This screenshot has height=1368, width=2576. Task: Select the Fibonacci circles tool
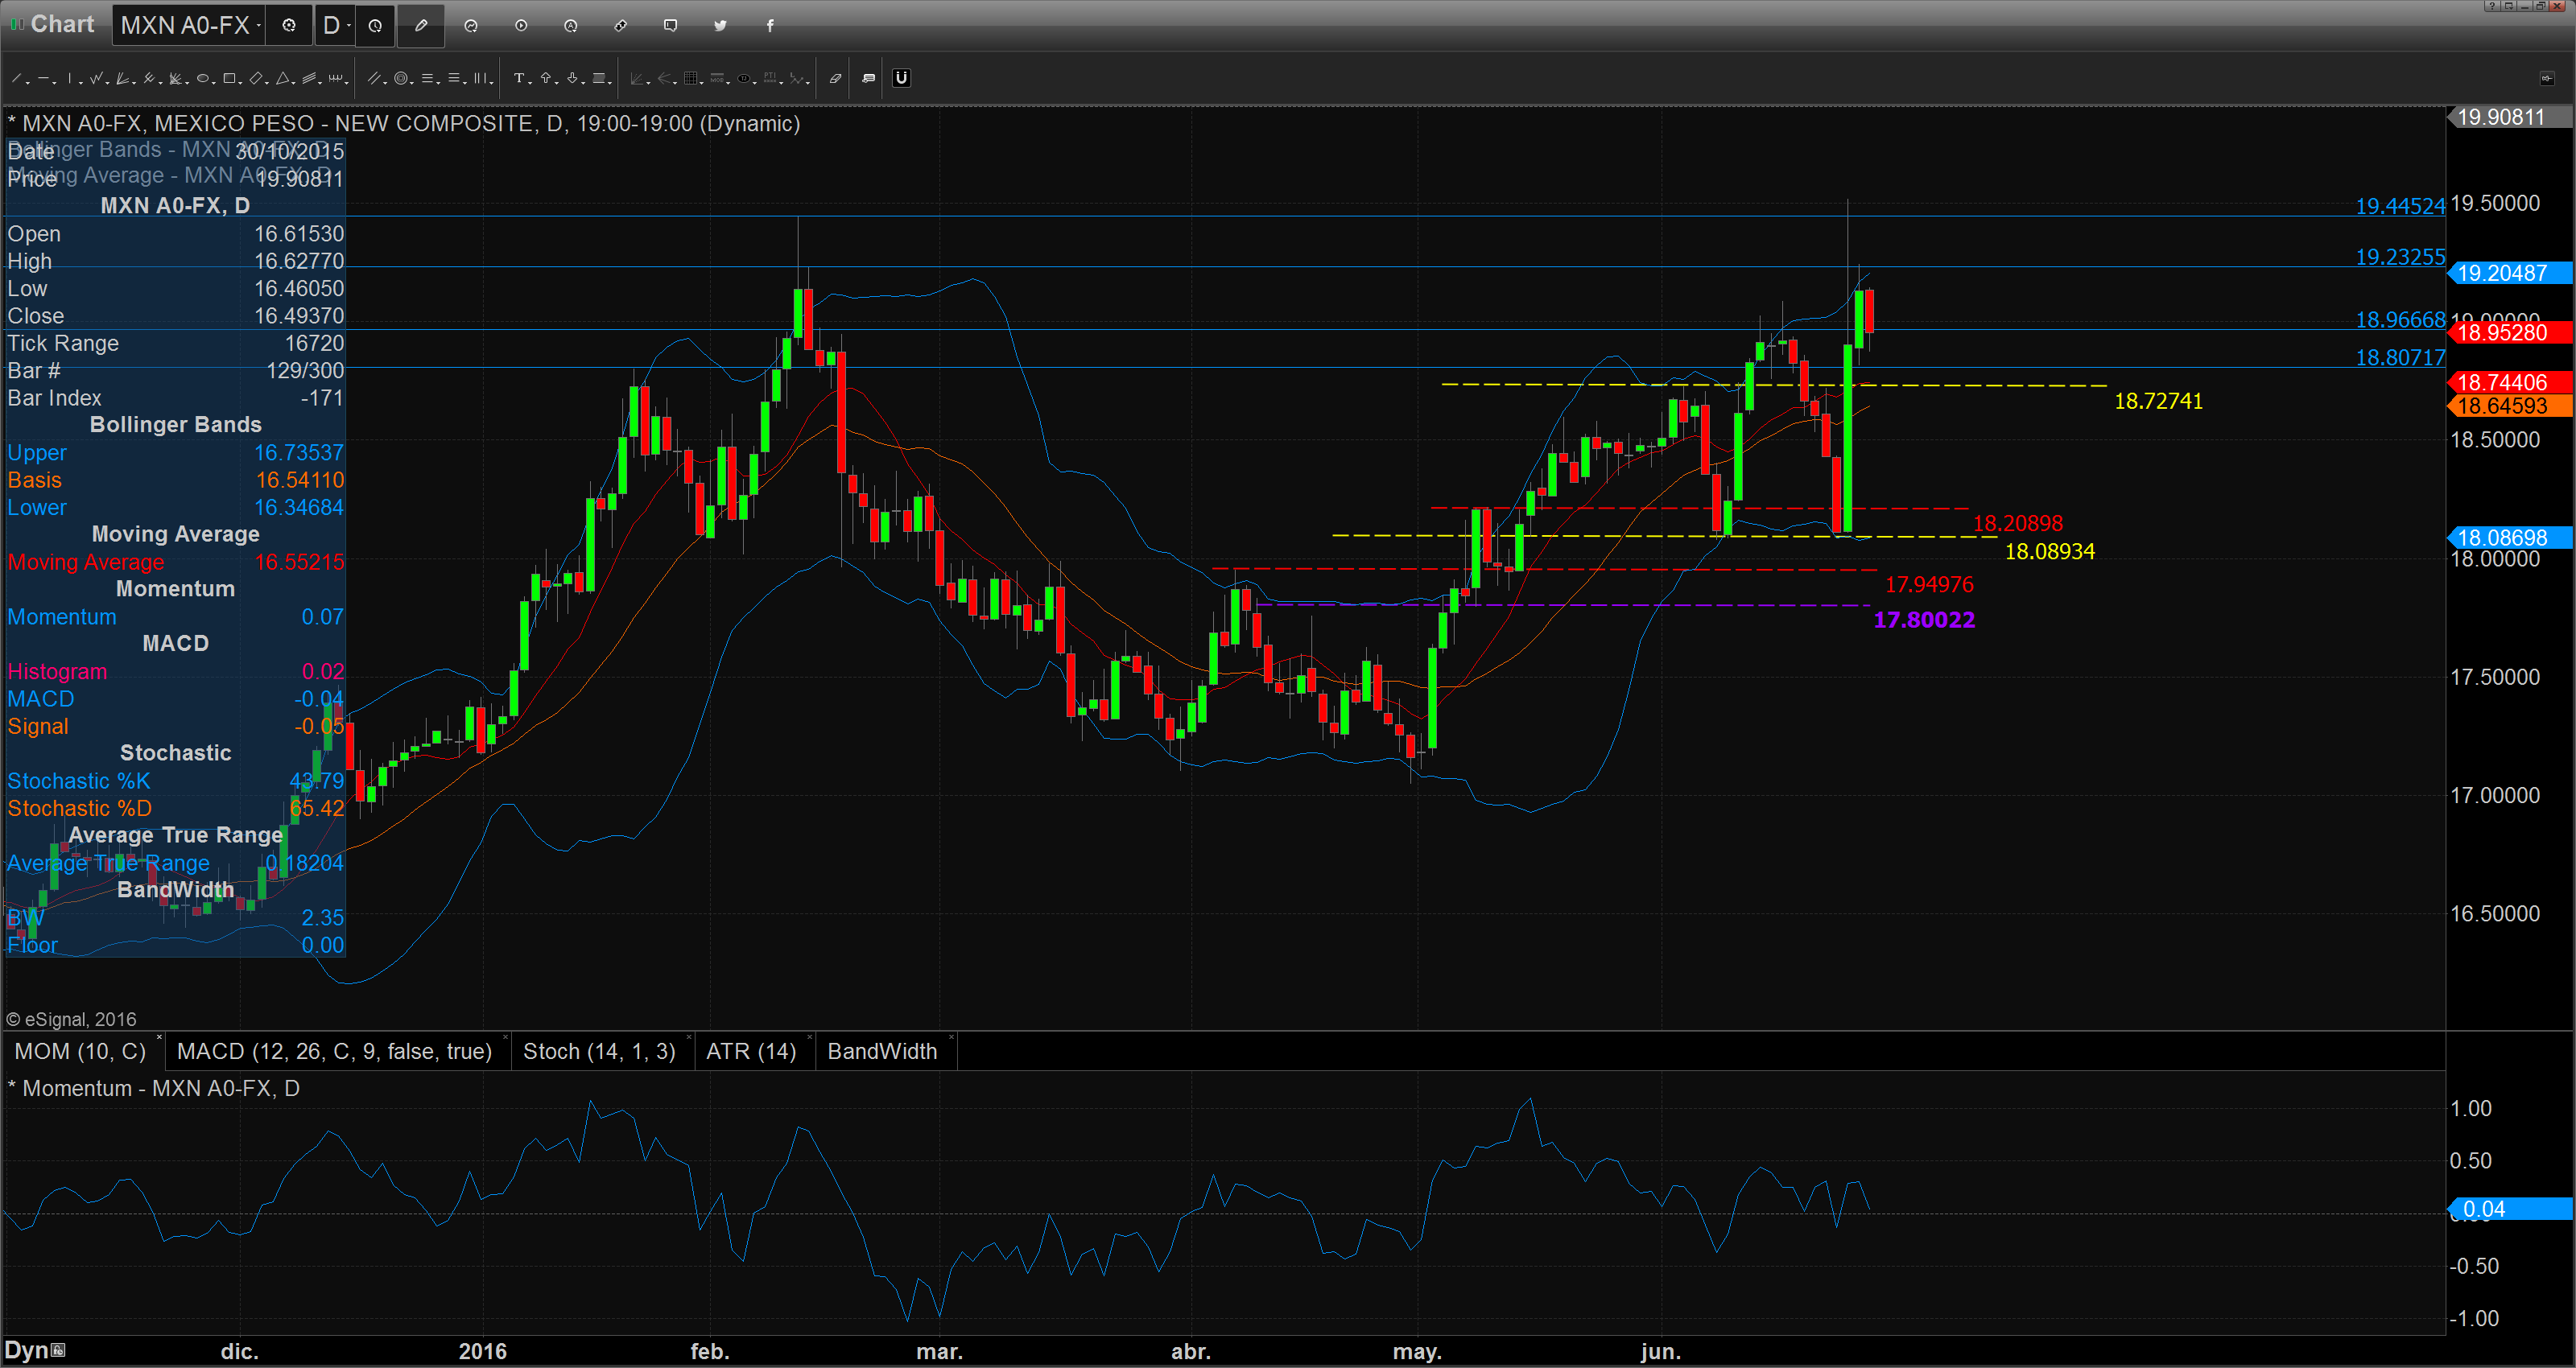coord(401,78)
